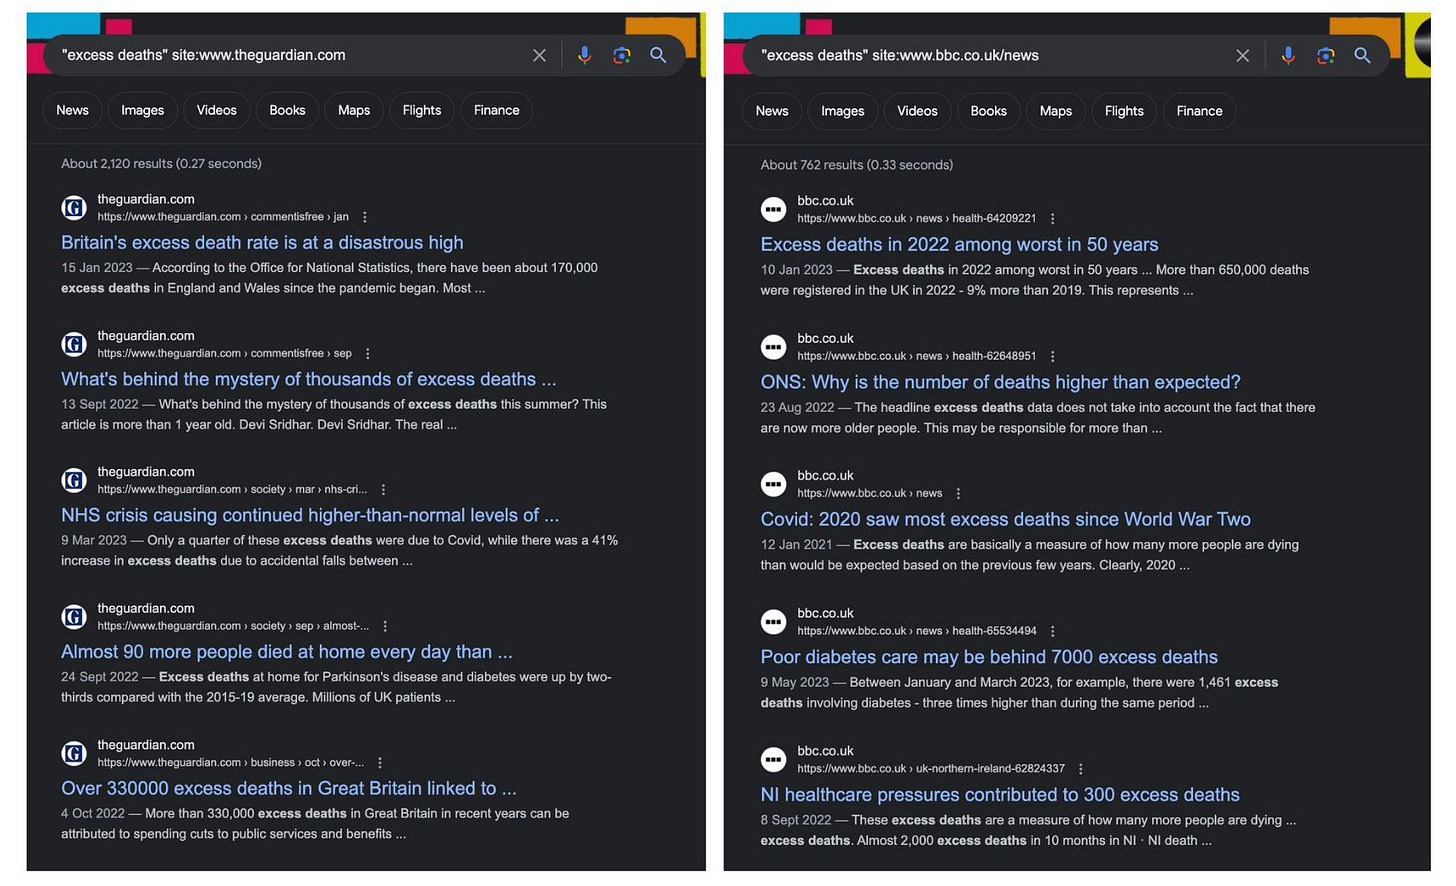Click the magnifier in BBC search bar
1456x886 pixels.
(1362, 56)
